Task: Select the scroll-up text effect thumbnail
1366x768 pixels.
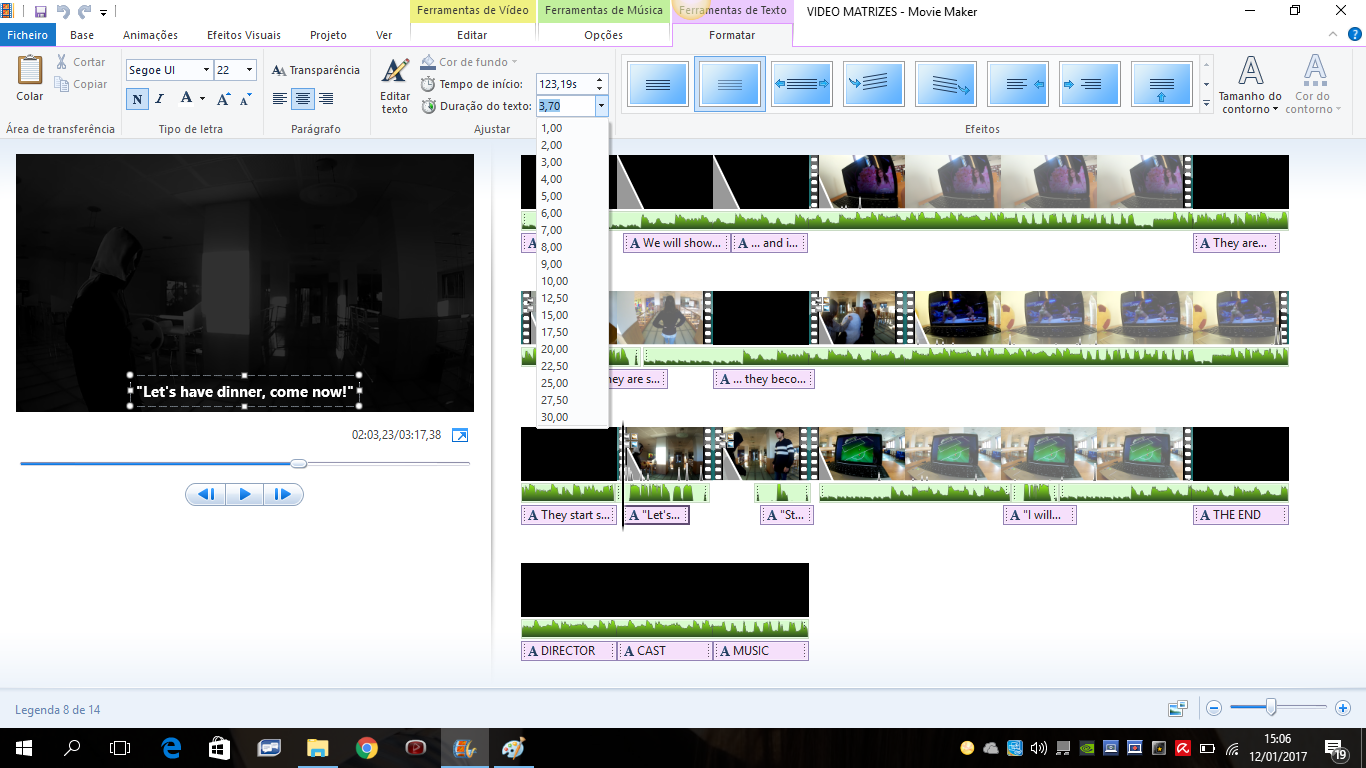Action: click(x=1161, y=84)
